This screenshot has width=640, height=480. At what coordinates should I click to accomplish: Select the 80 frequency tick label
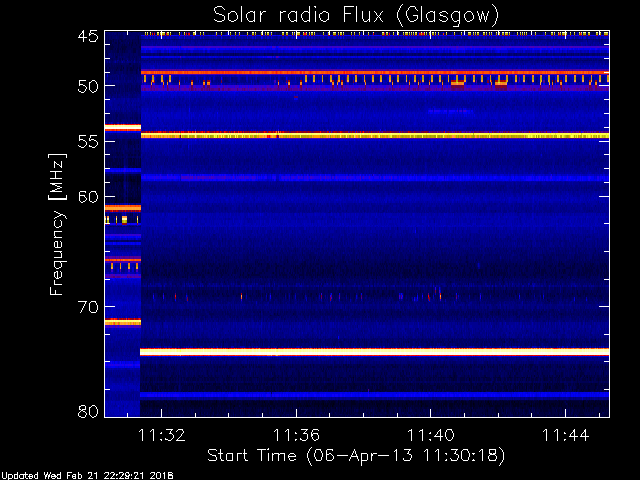pyautogui.click(x=88, y=411)
